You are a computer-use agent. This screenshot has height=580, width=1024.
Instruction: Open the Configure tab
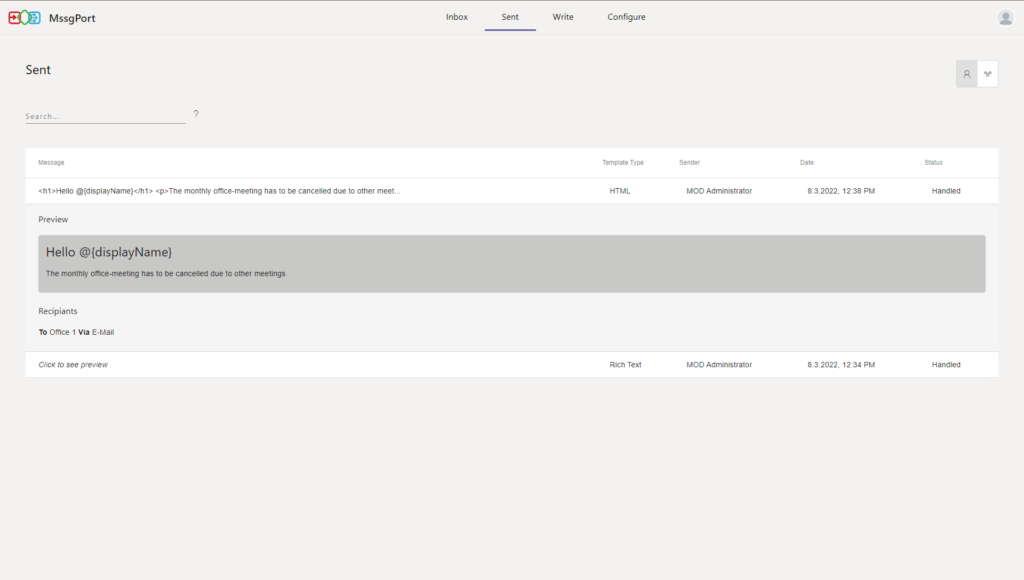tap(626, 17)
